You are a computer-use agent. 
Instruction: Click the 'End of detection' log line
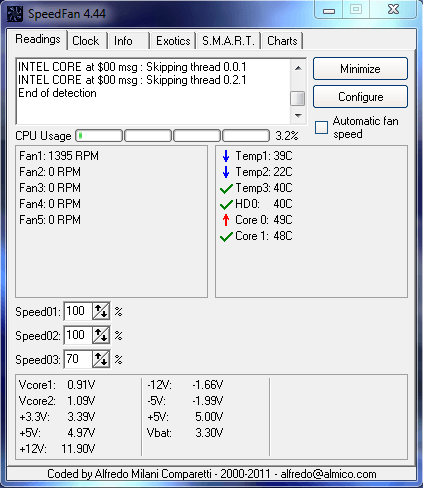coord(57,93)
